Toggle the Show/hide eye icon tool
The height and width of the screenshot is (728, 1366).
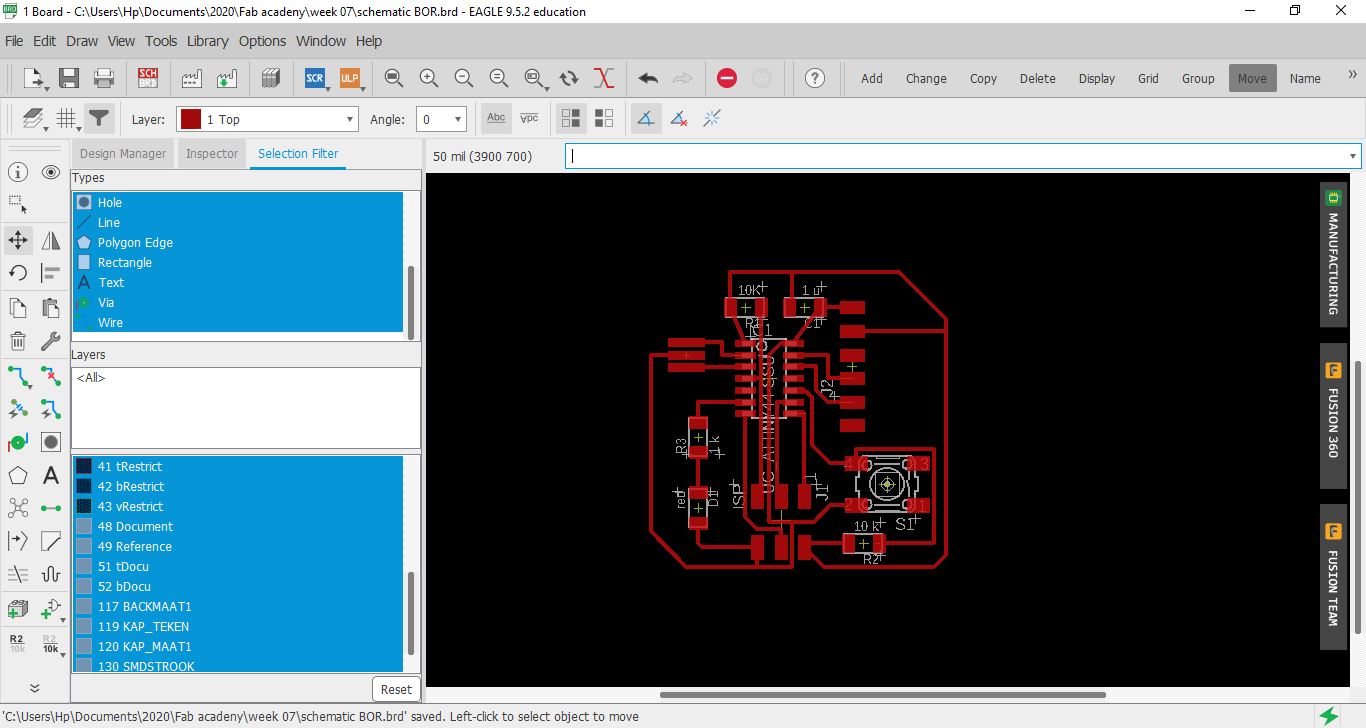[51, 172]
